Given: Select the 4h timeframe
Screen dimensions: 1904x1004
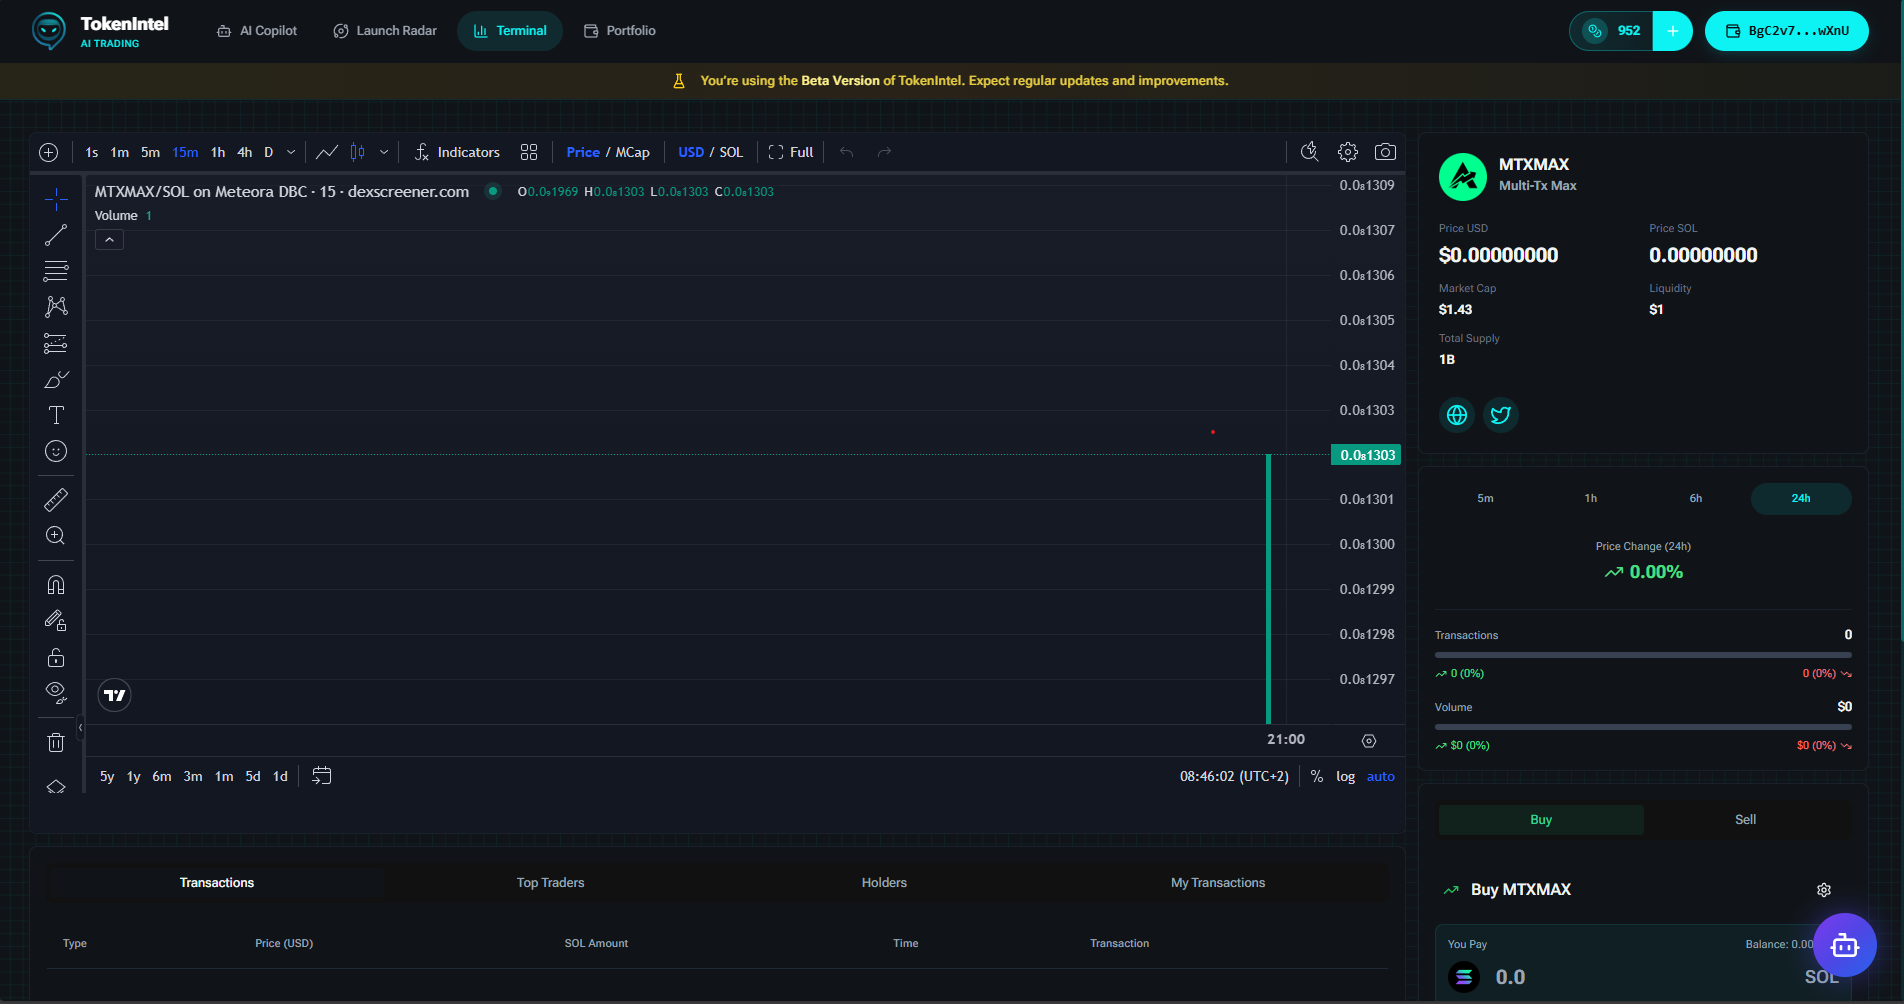Looking at the screenshot, I should point(244,152).
